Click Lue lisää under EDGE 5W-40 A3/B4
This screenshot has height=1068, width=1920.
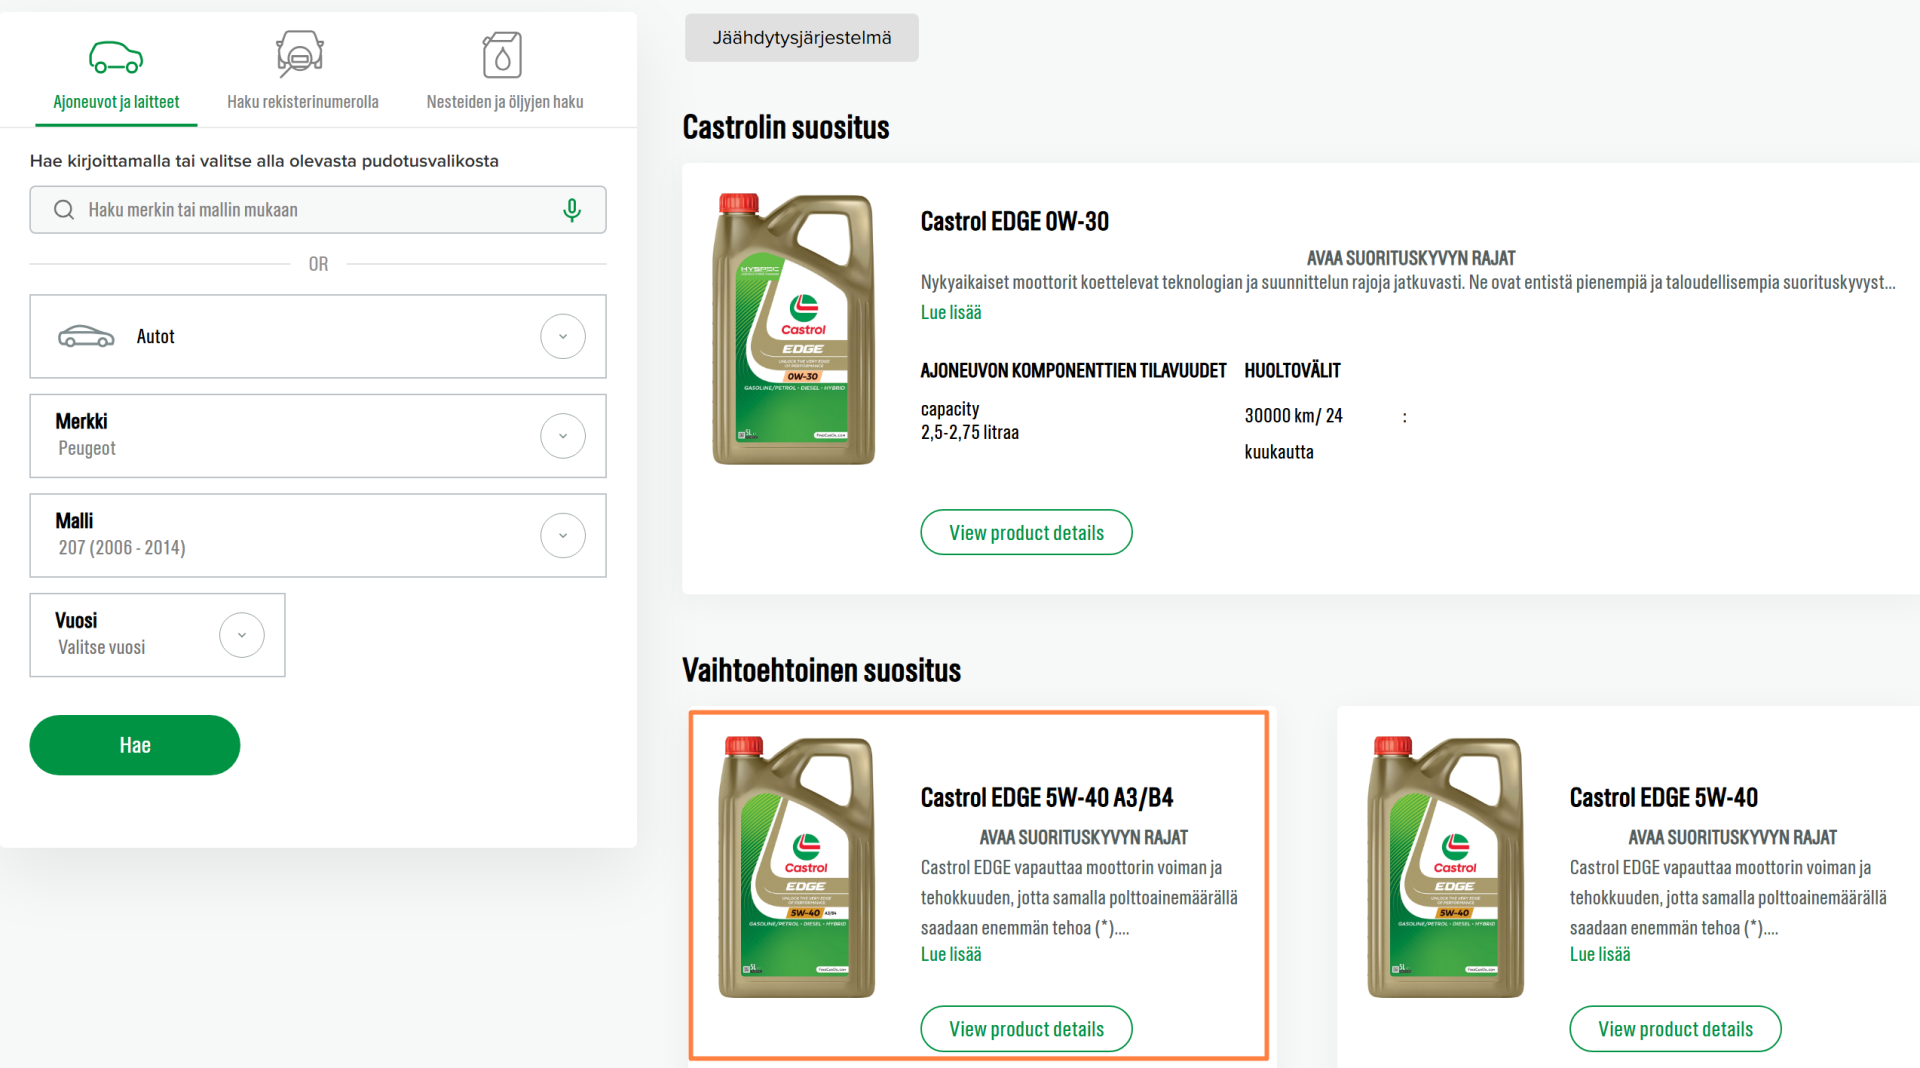[951, 955]
